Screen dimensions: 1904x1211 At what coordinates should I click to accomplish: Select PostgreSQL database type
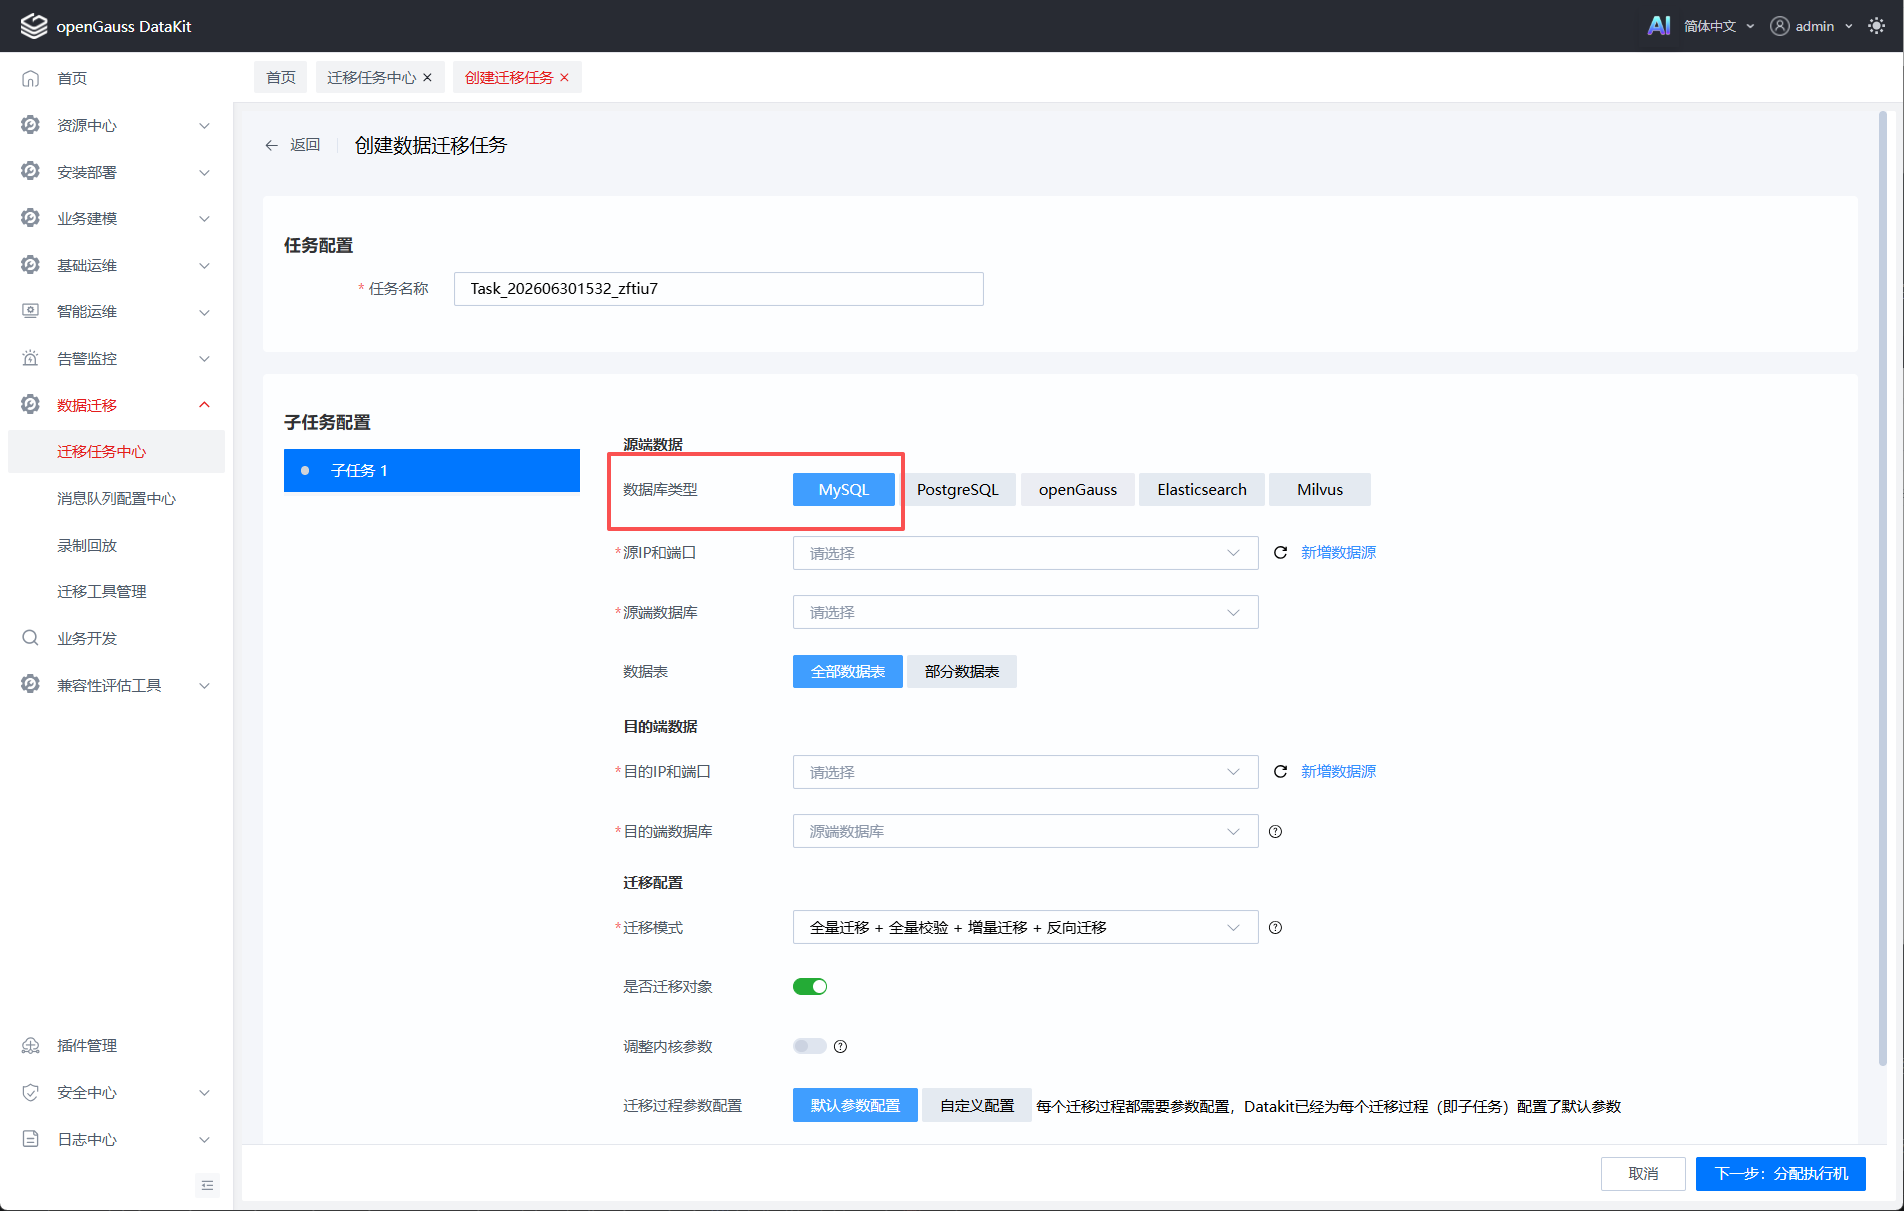[957, 489]
